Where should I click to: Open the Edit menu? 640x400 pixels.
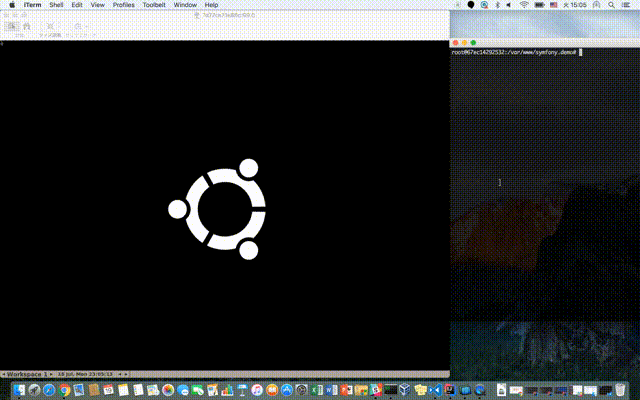click(x=77, y=5)
